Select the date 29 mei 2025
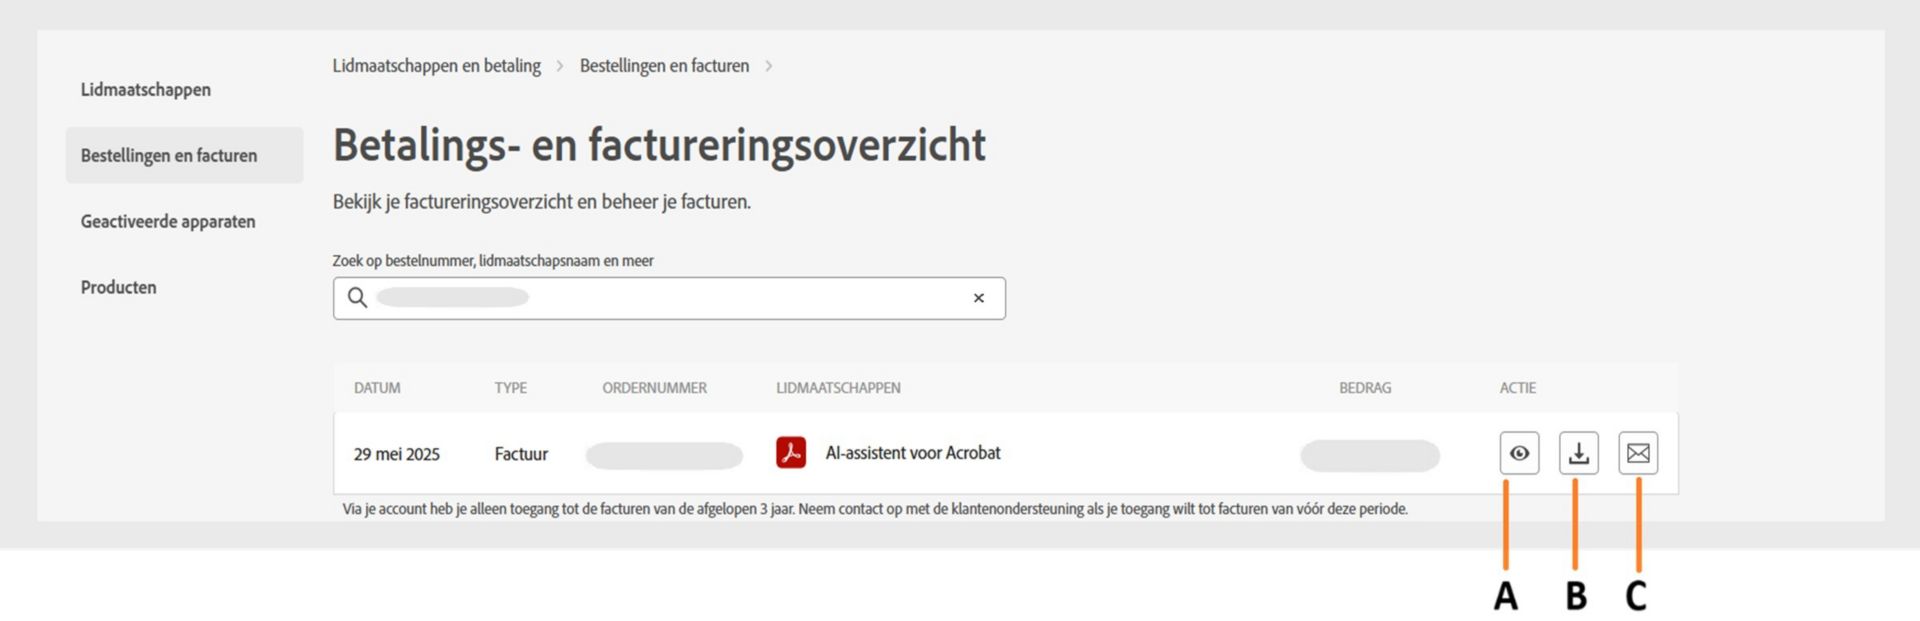Image resolution: width=1920 pixels, height=621 pixels. (396, 454)
